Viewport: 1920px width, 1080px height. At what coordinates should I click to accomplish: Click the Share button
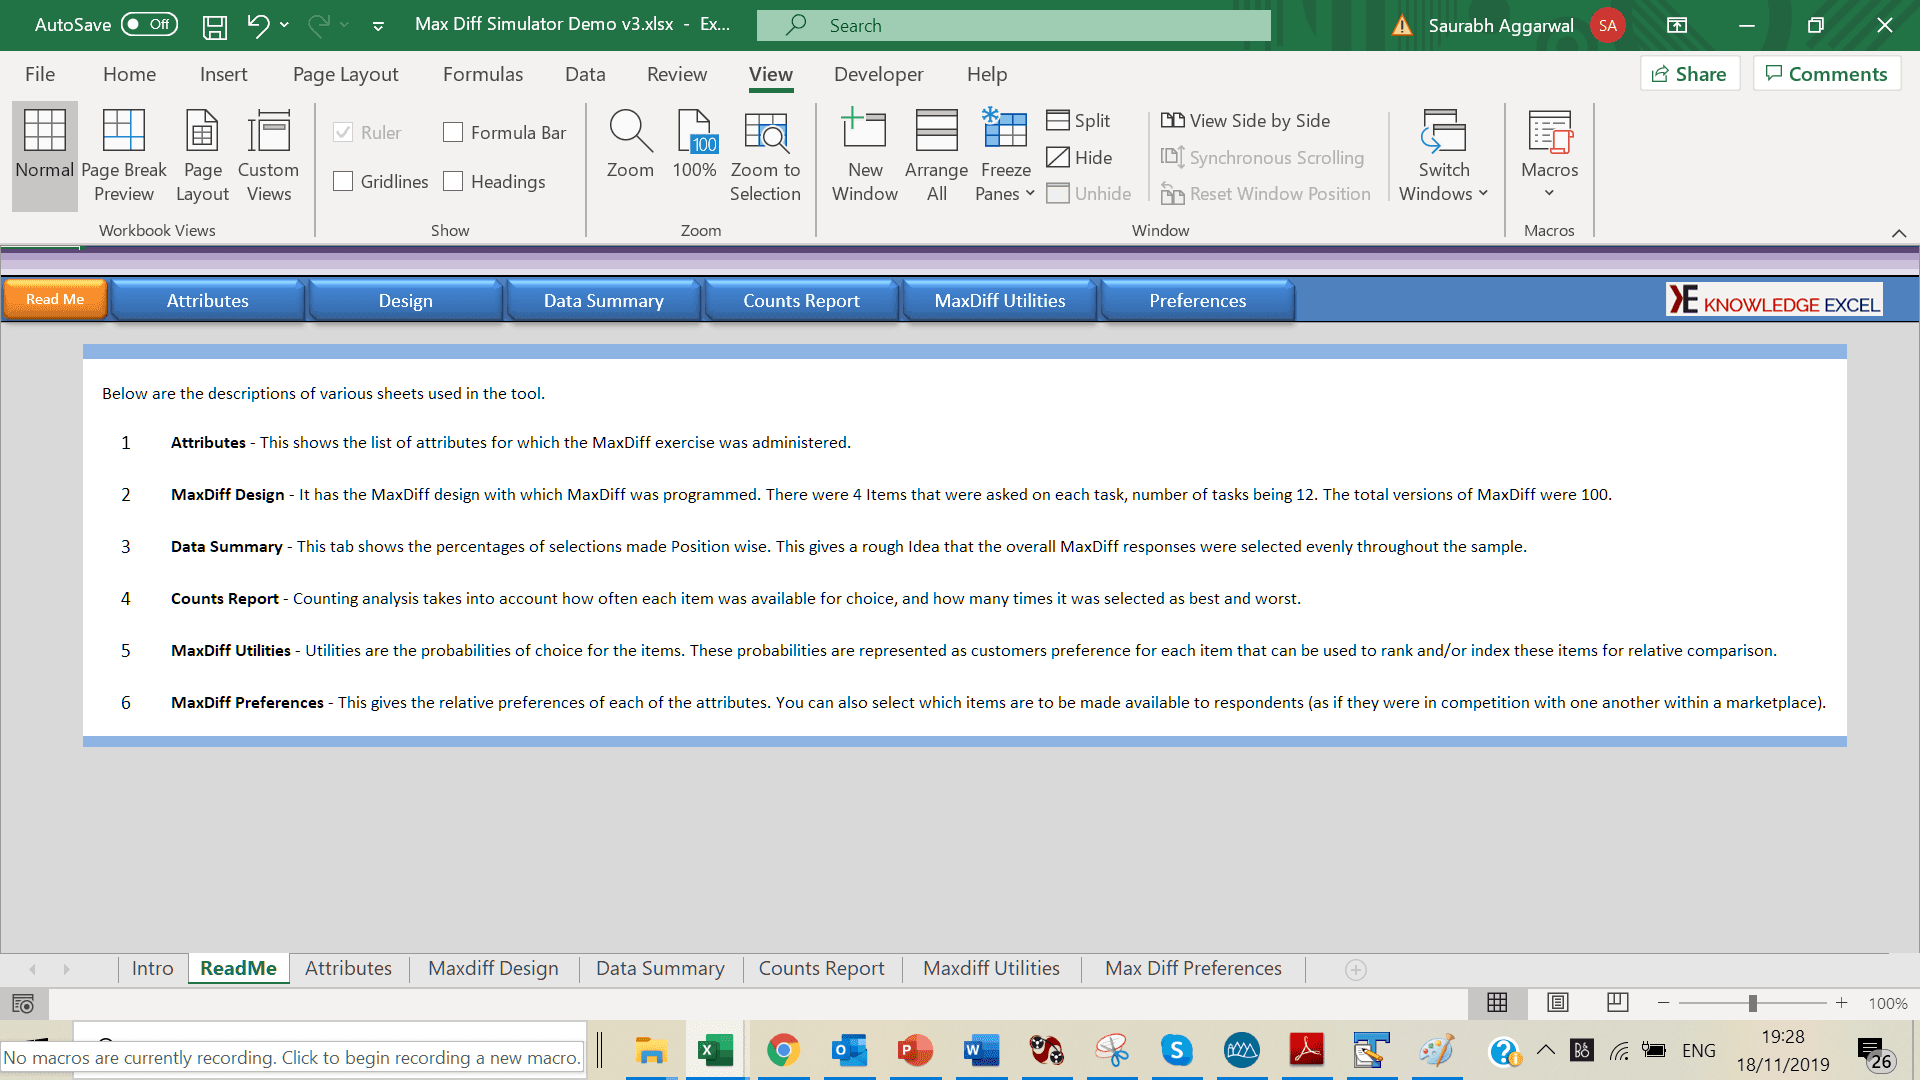1689,74
